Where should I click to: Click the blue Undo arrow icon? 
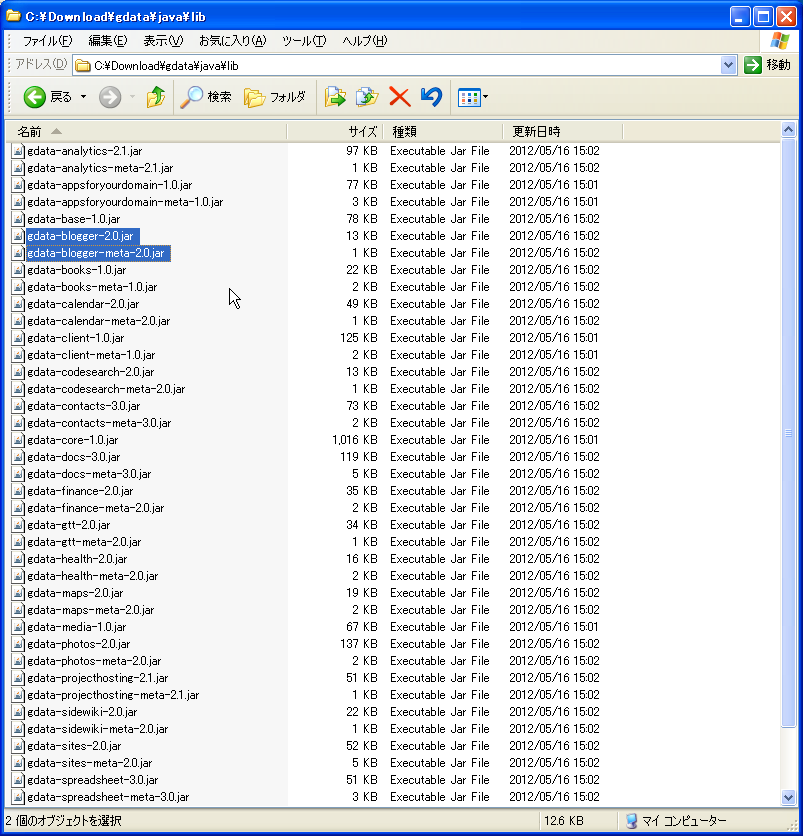point(431,97)
